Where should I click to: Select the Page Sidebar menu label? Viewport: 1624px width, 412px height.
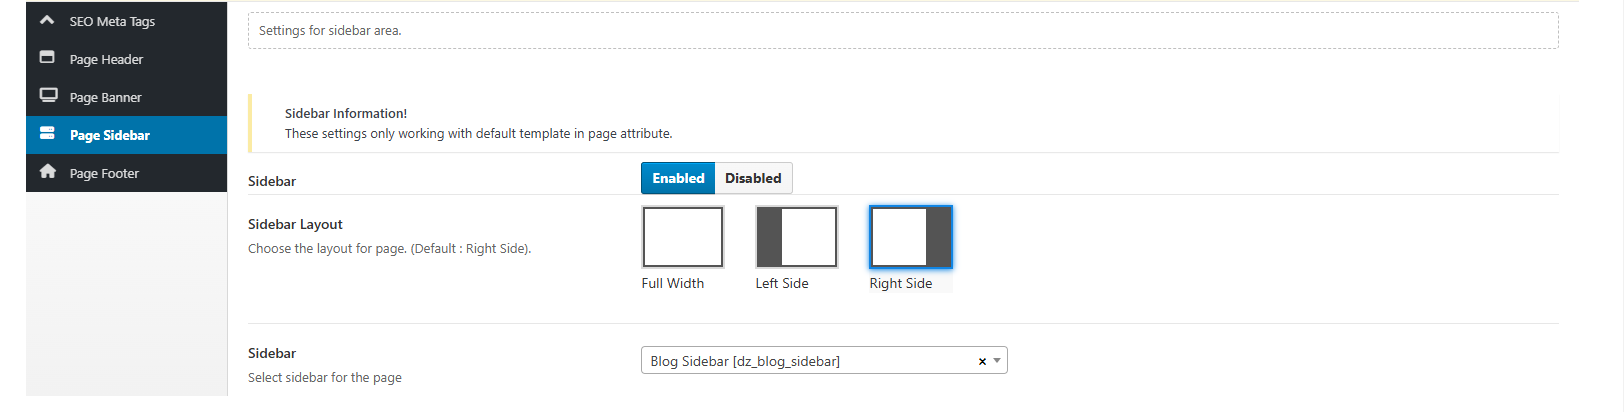(x=110, y=135)
